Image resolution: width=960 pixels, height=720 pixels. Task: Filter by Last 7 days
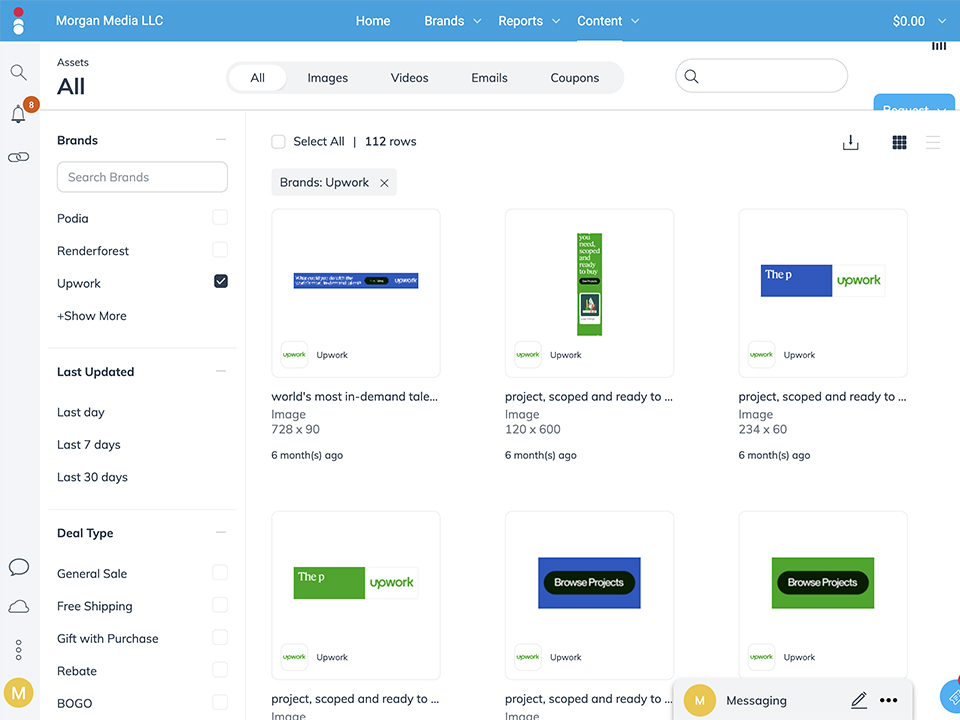tap(89, 445)
